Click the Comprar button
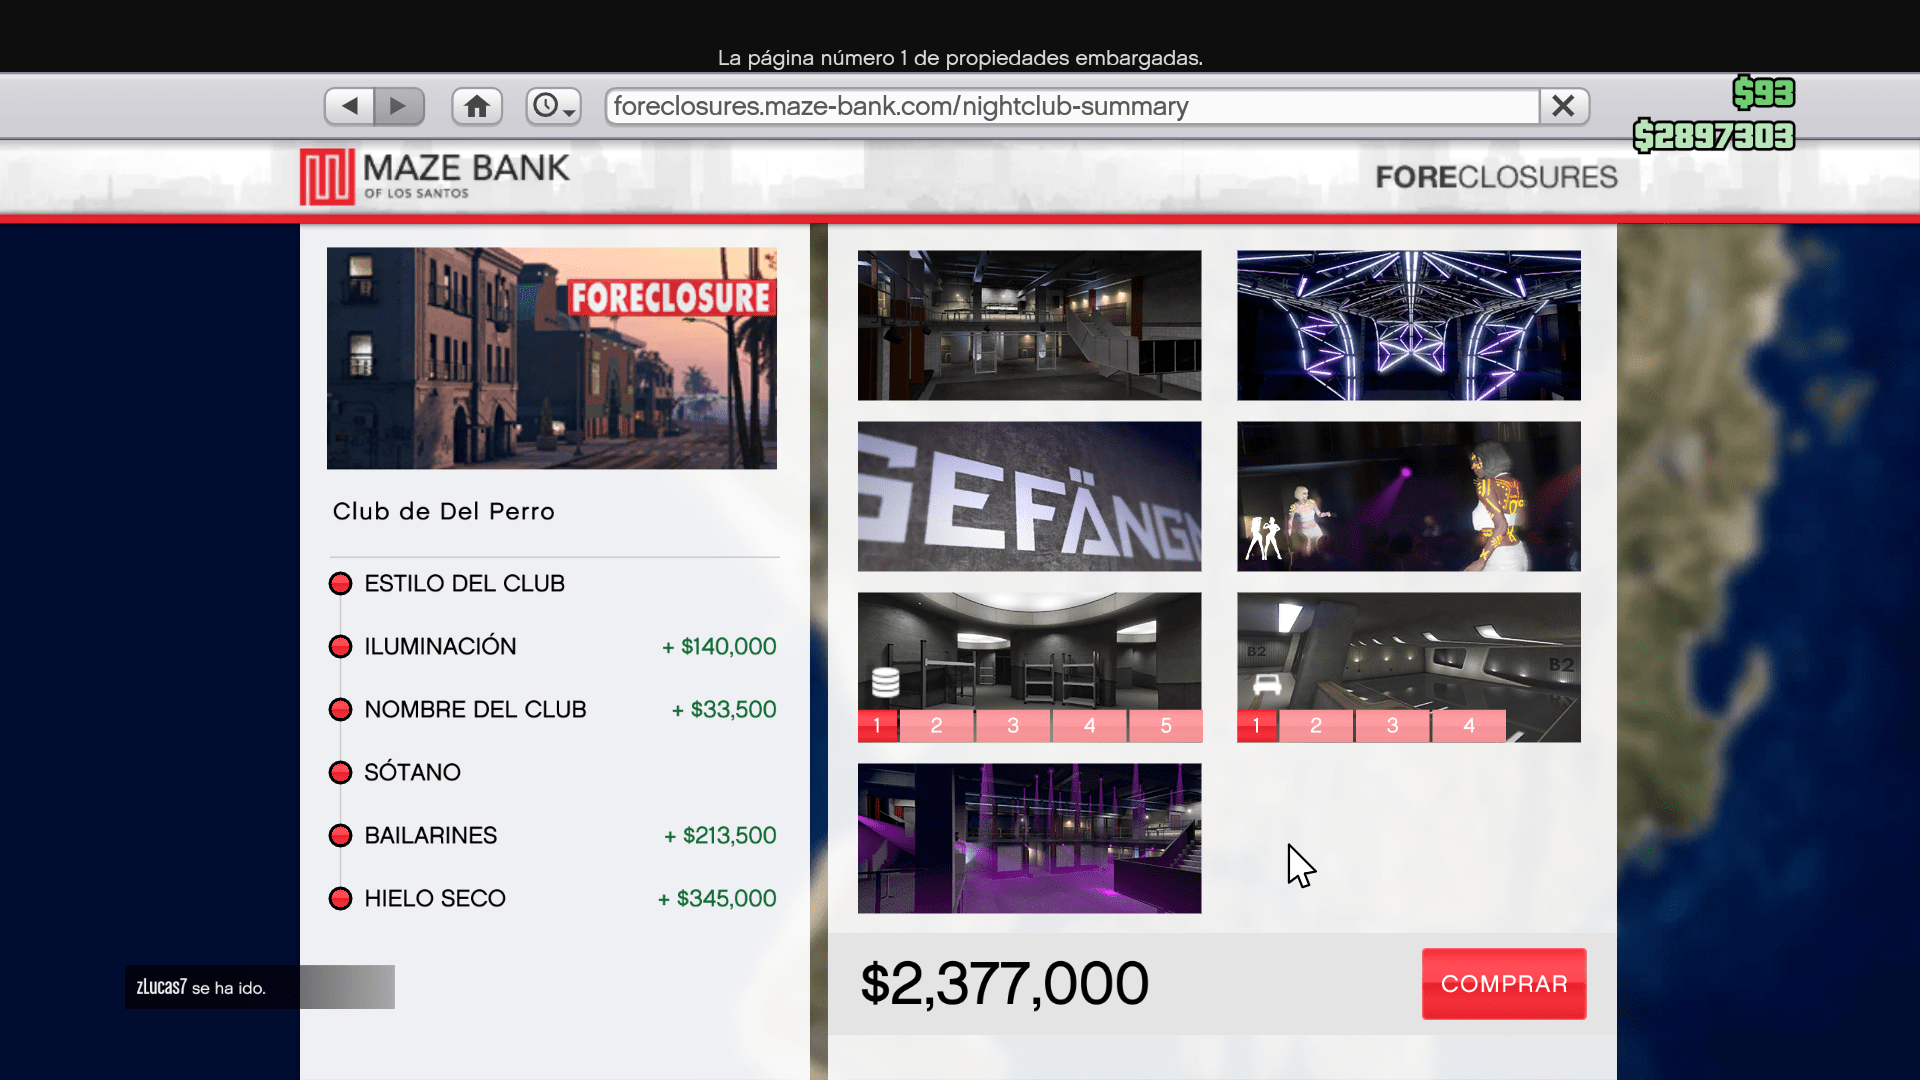Screen dimensions: 1920x1080 point(1504,984)
